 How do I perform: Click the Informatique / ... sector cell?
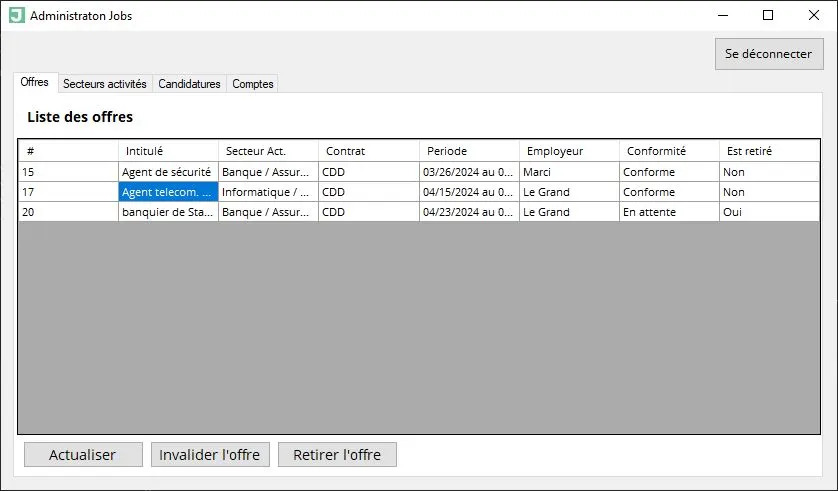[x=268, y=192]
